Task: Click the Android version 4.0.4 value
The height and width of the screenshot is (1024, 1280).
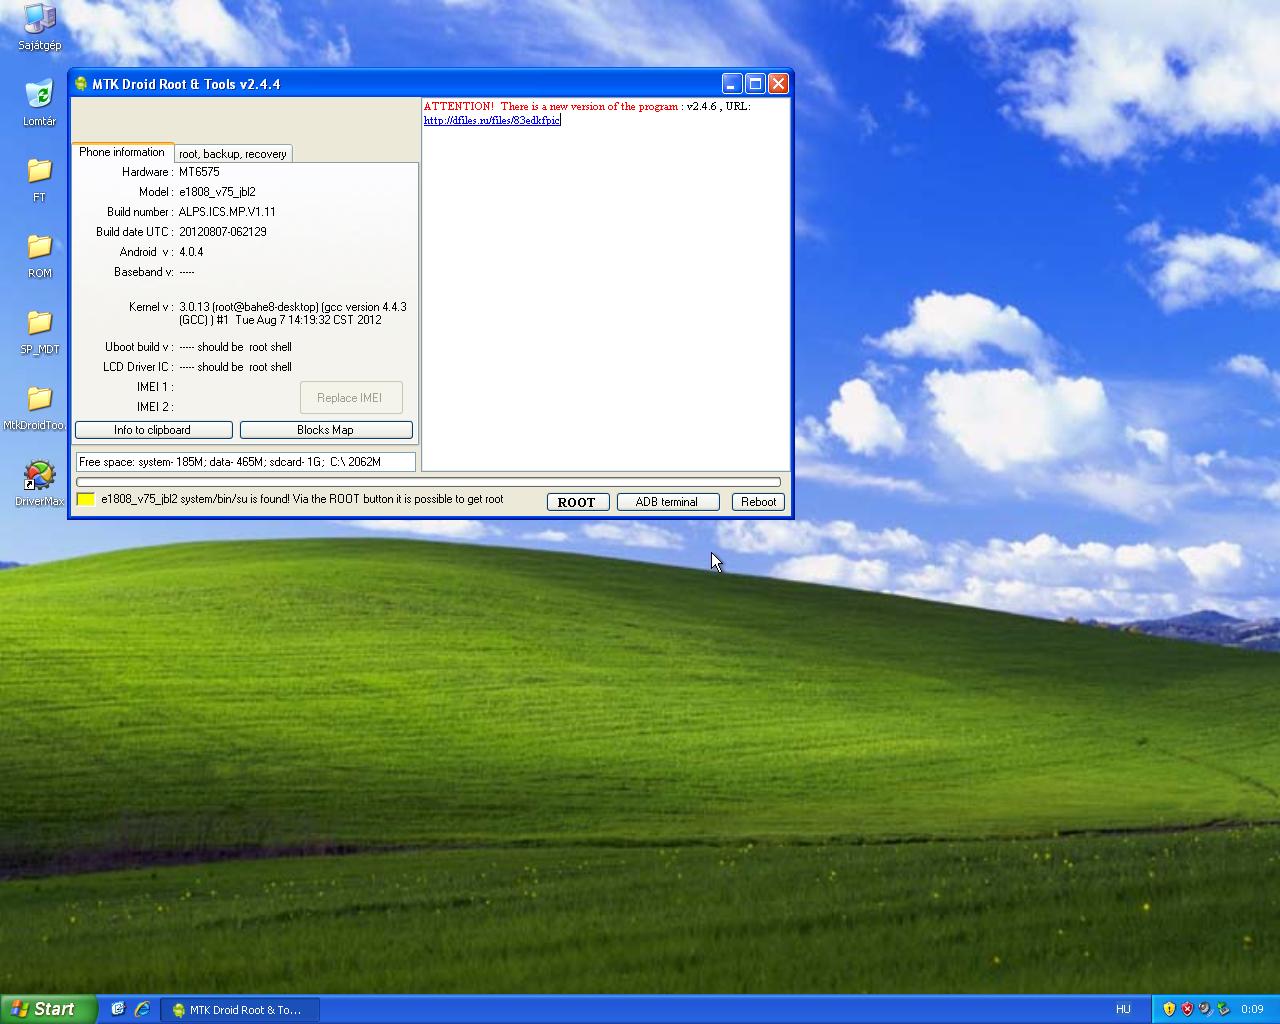Action: click(x=191, y=252)
